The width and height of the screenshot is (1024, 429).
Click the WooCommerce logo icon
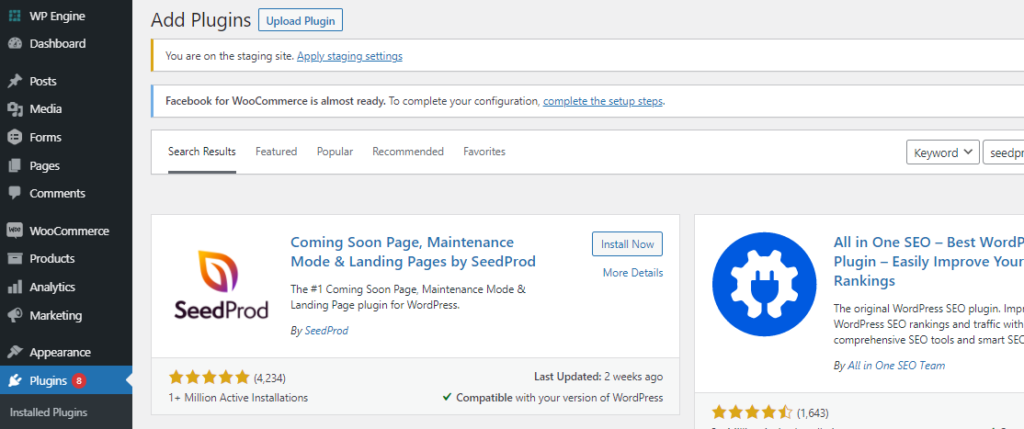tap(14, 230)
